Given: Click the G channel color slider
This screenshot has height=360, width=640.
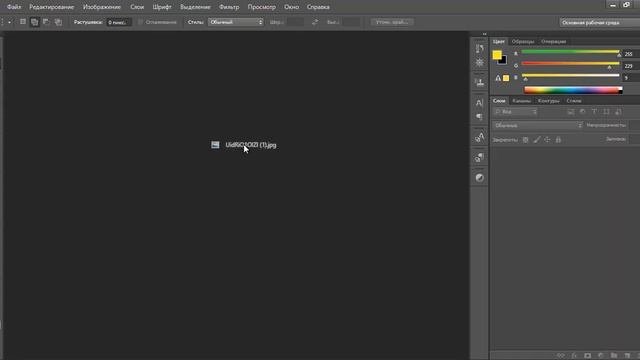Looking at the screenshot, I should tap(570, 64).
